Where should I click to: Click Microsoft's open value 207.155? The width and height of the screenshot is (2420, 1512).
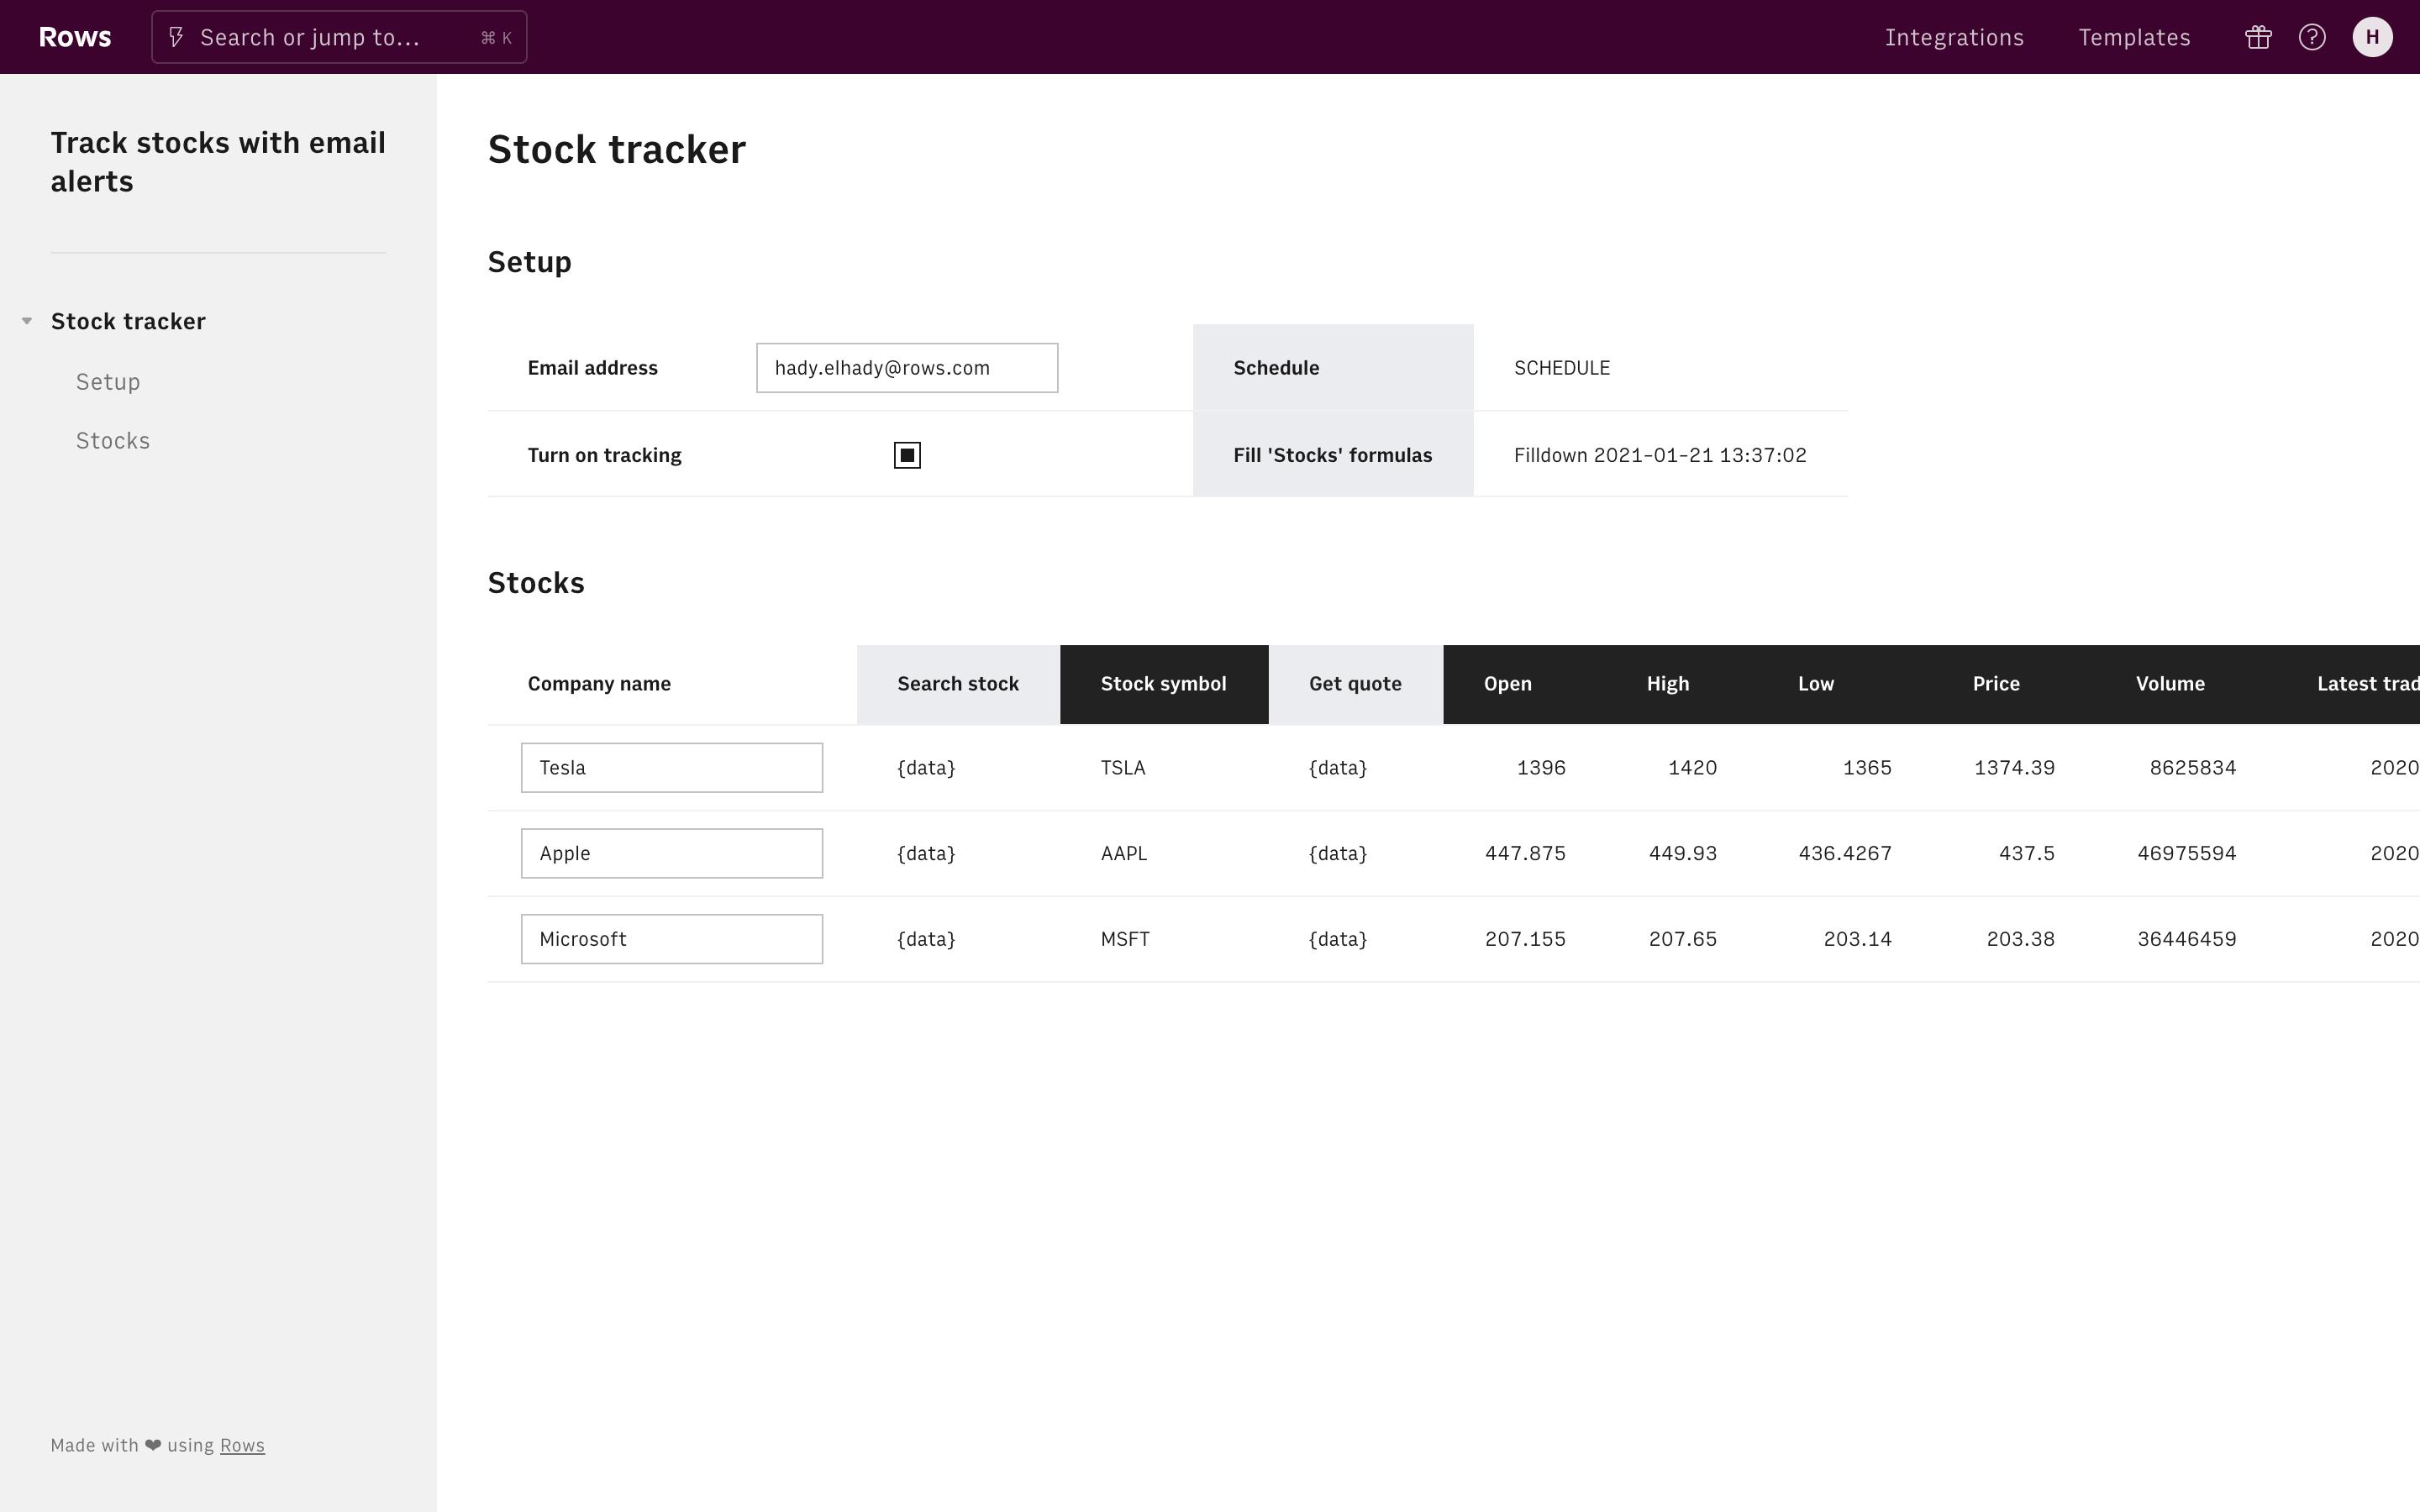pos(1525,939)
